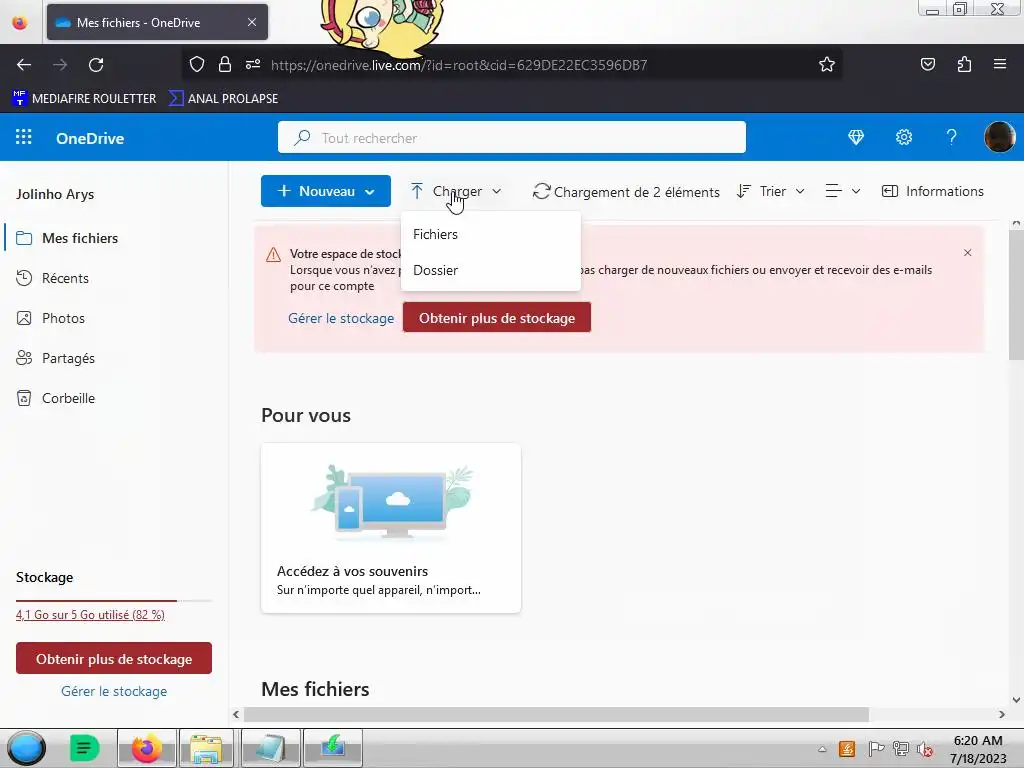The image size is (1024, 768).
Task: Open MEDIAFIRE ROULETTER bookmark
Action: coord(84,99)
